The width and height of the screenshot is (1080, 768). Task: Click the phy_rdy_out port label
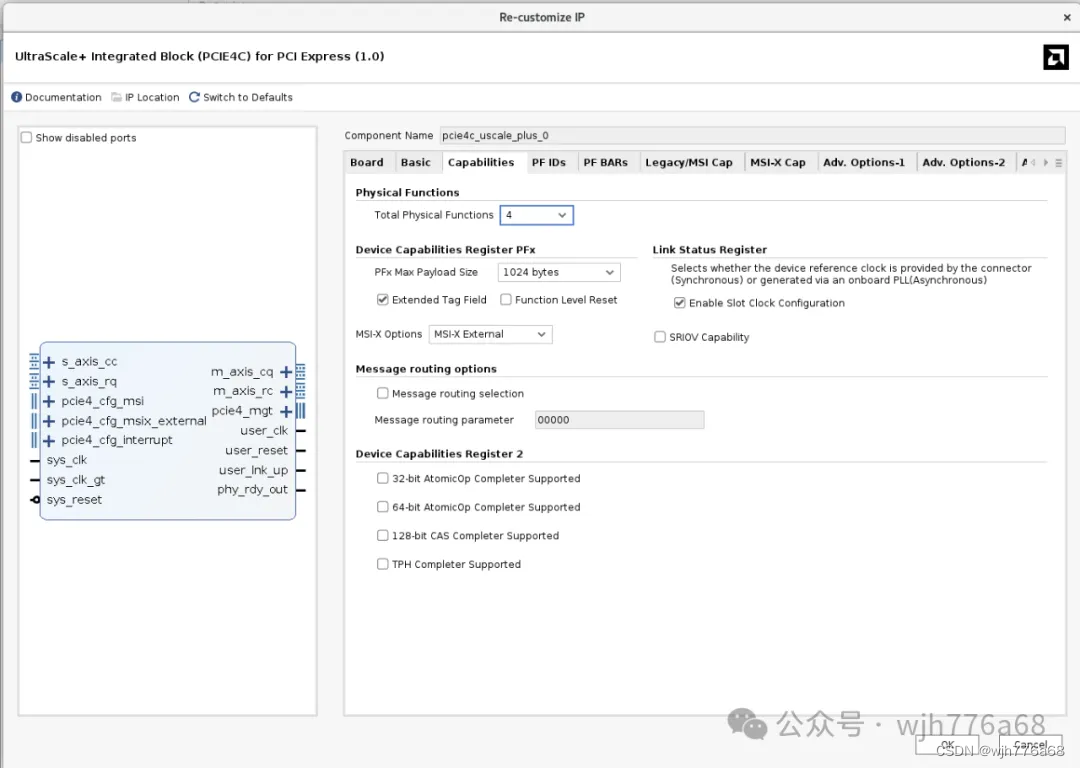[252, 490]
